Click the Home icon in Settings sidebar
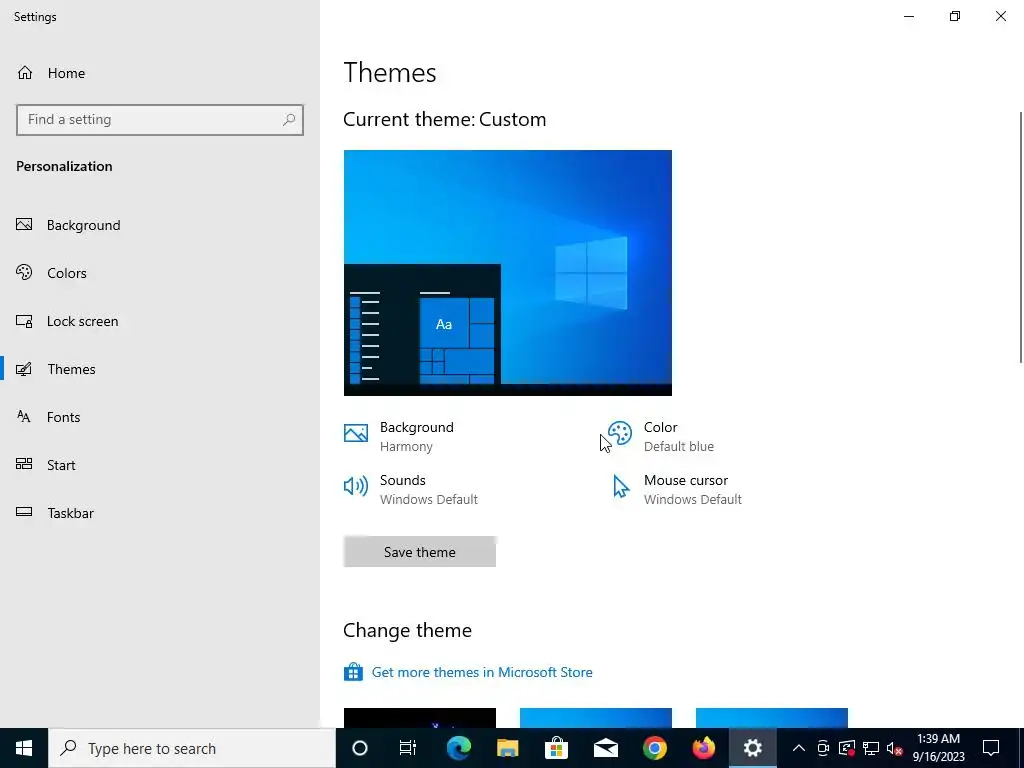Screen dimensions: 1024x768 (x=25, y=72)
